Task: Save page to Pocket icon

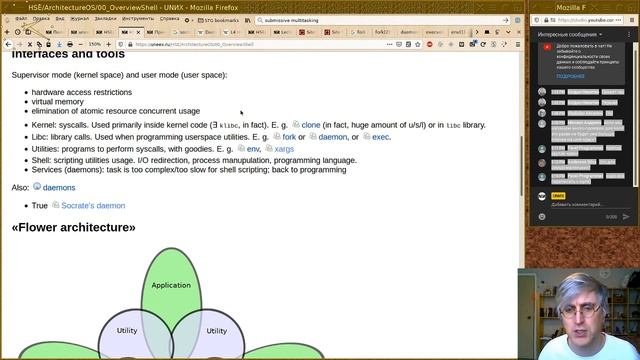Action: point(399,44)
